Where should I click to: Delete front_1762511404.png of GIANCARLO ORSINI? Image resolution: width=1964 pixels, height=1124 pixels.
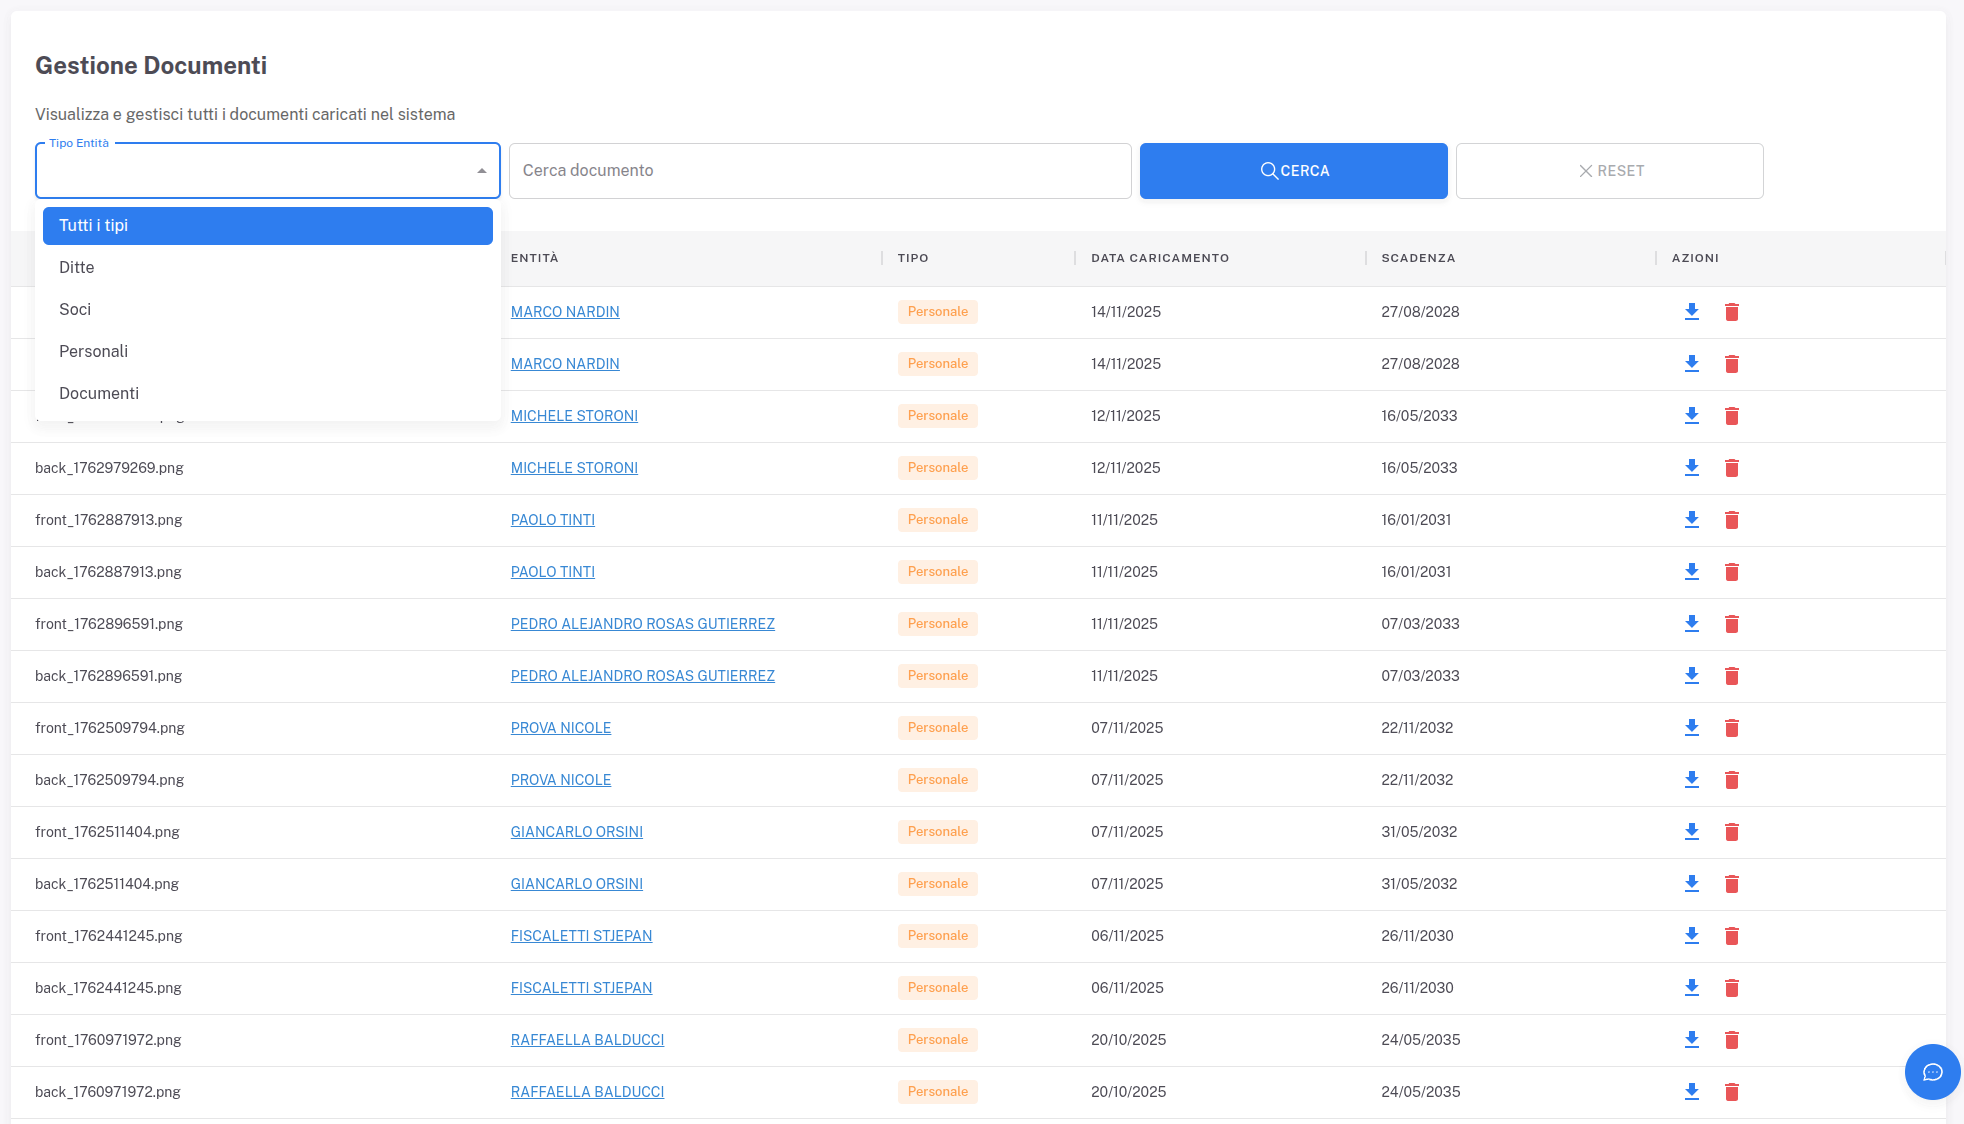pyautogui.click(x=1731, y=832)
